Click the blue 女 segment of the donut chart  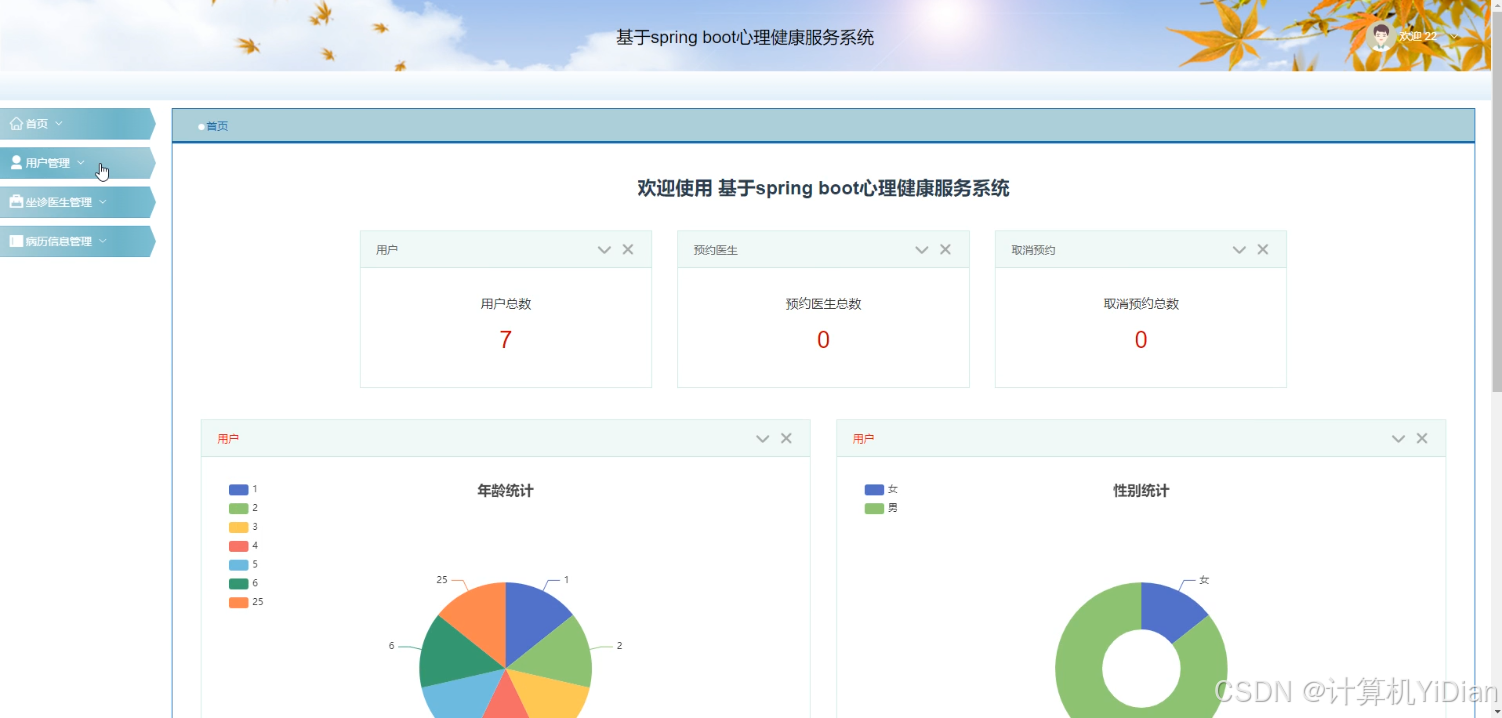(x=1167, y=610)
